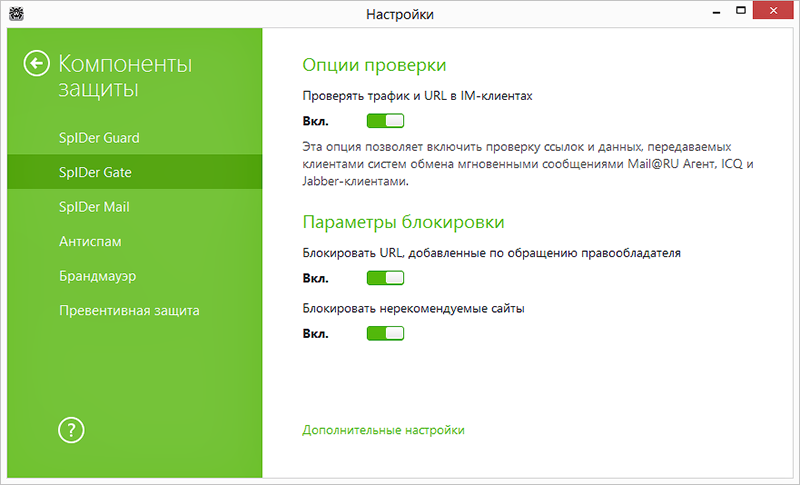Go back using the arrow icon
The image size is (800, 485).
[37, 64]
